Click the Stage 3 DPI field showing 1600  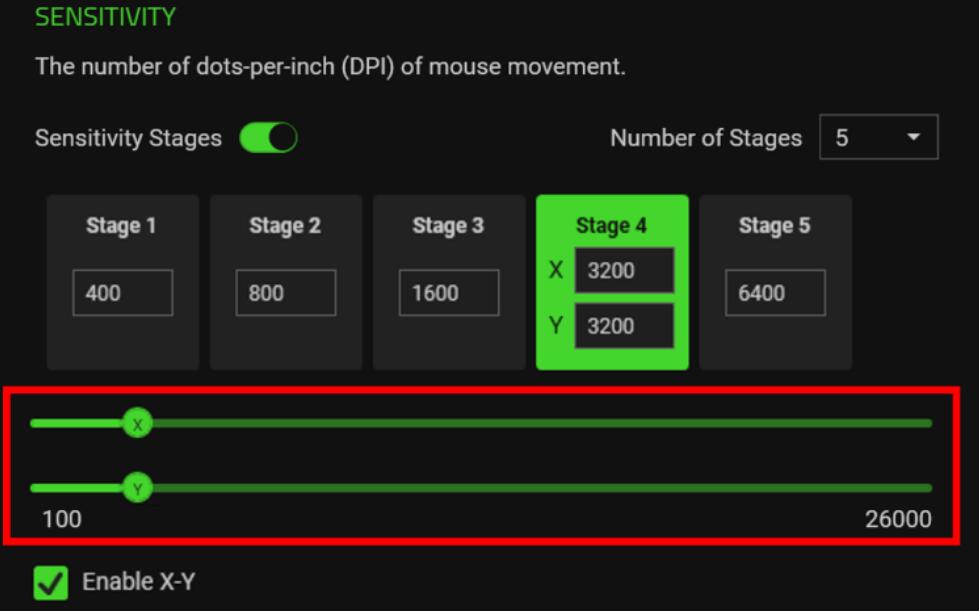[448, 293]
